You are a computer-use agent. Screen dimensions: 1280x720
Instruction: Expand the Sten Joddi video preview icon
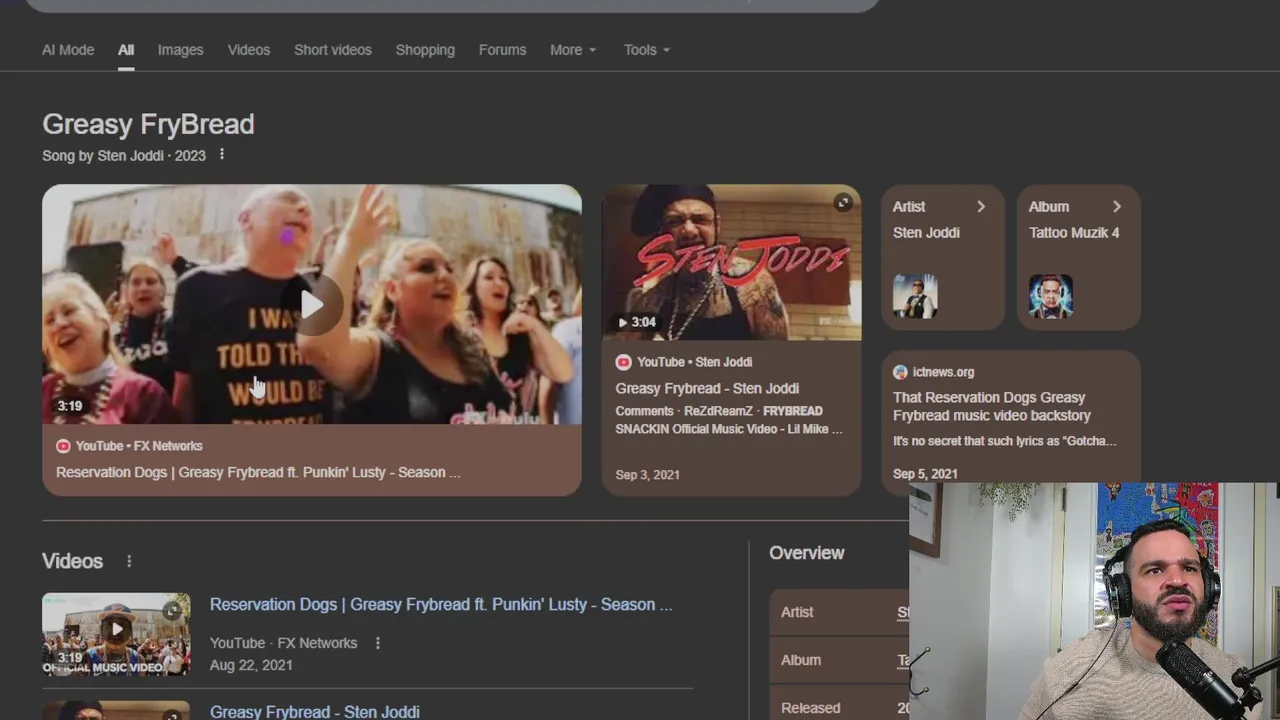(x=843, y=203)
